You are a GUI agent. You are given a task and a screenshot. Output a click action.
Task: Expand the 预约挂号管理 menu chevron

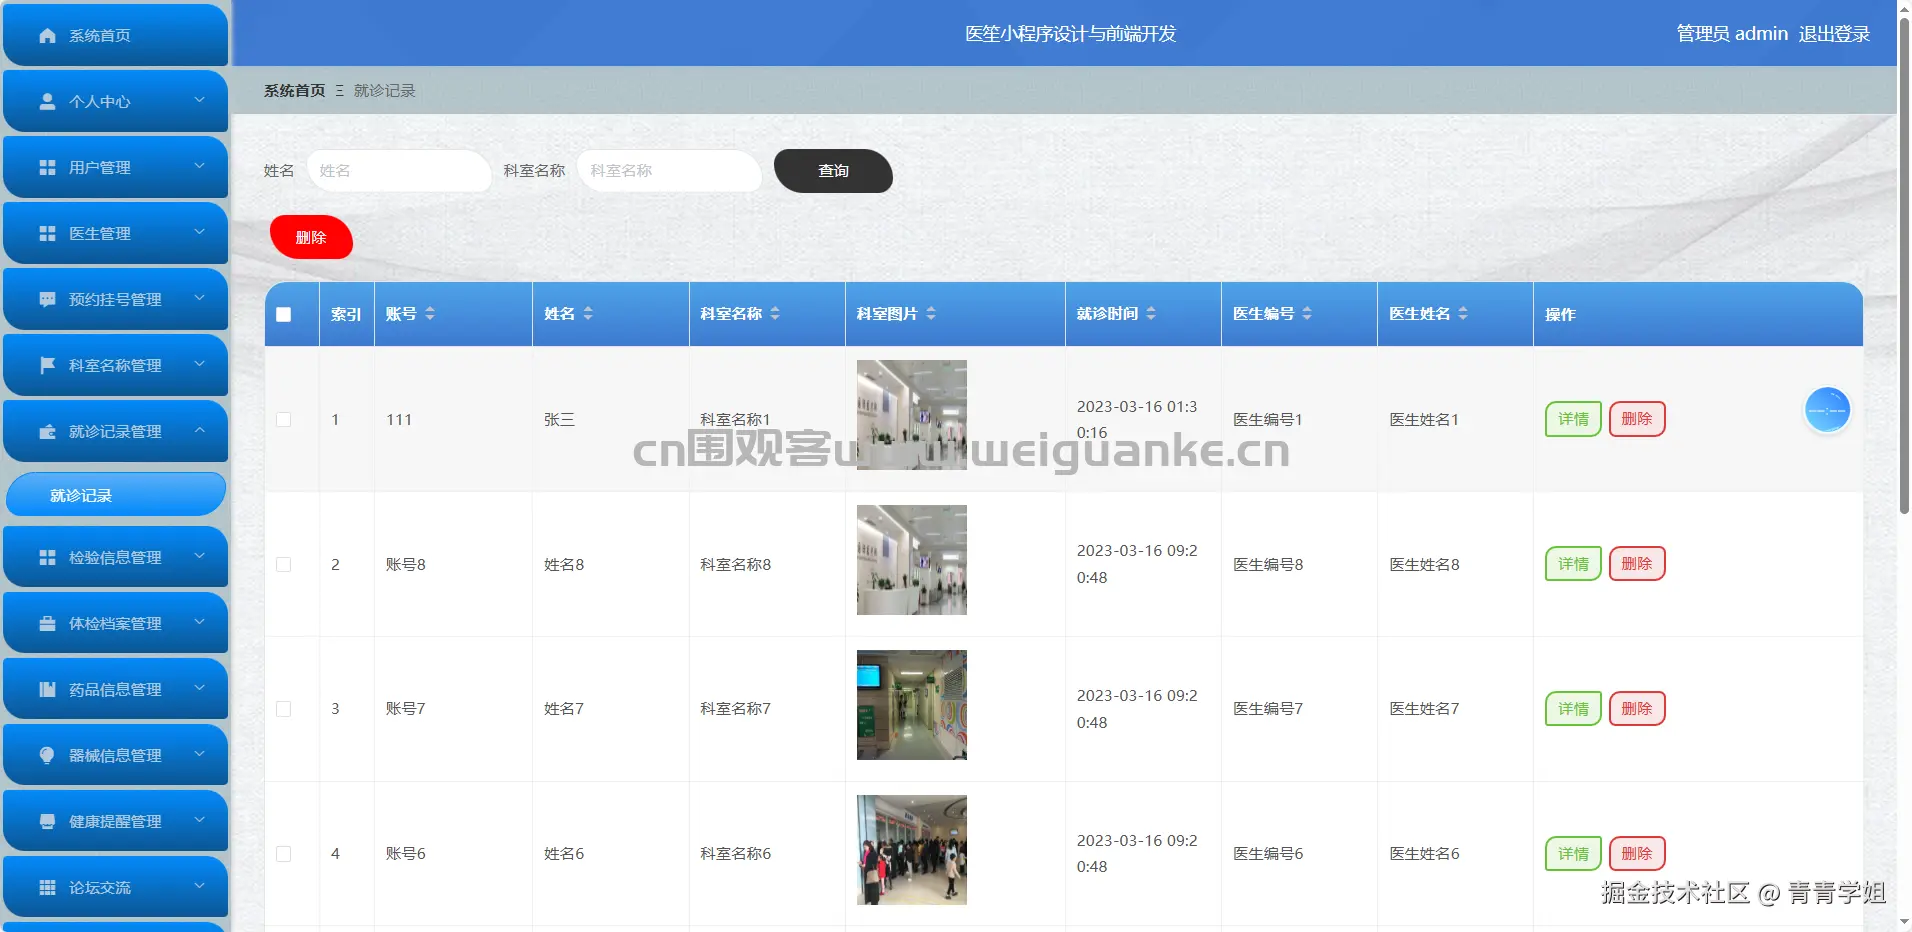tap(199, 298)
